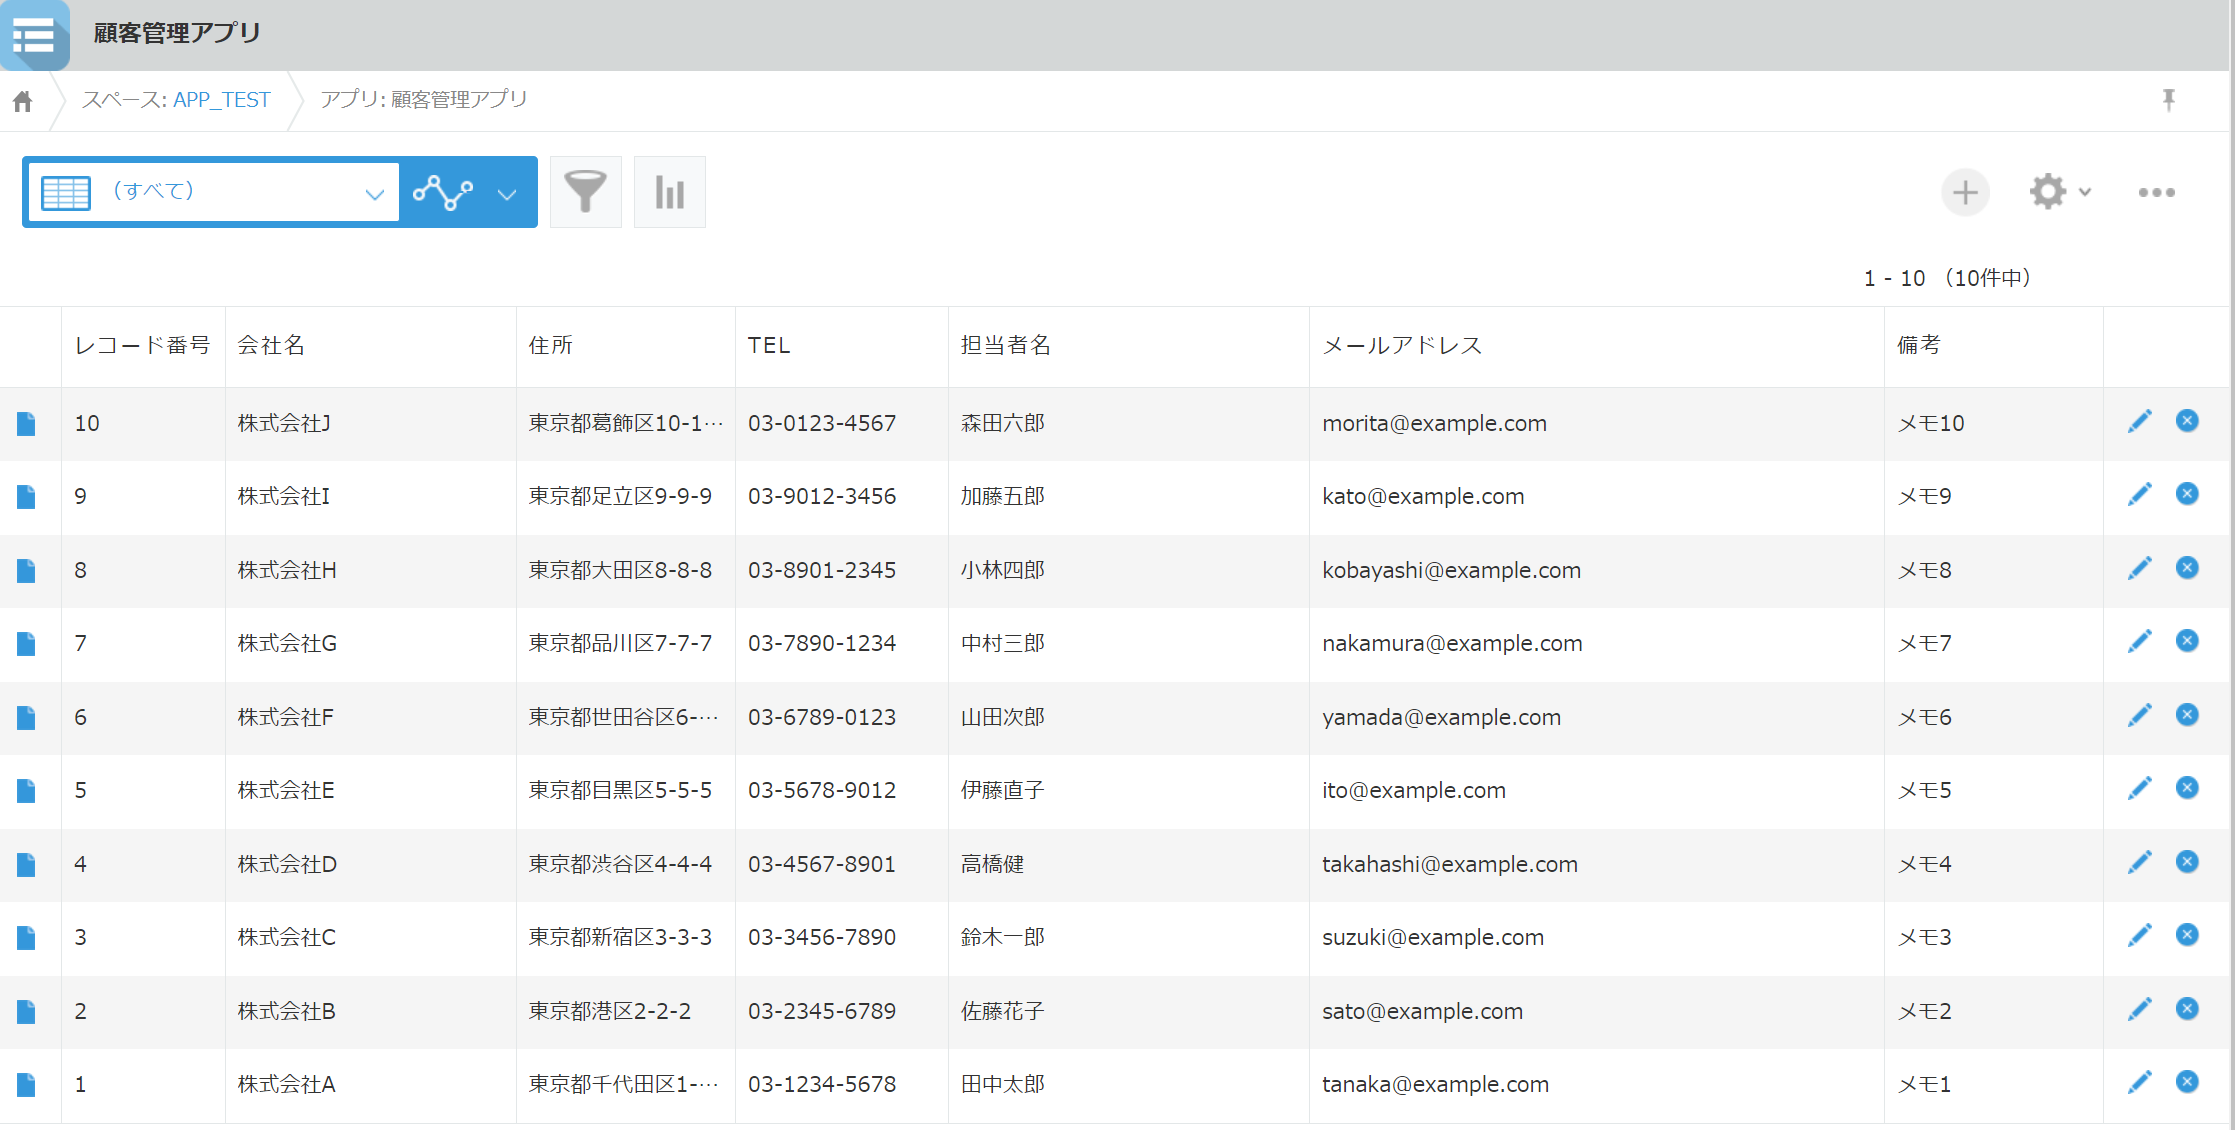Click the morita@example.com email cell

coord(1434,424)
